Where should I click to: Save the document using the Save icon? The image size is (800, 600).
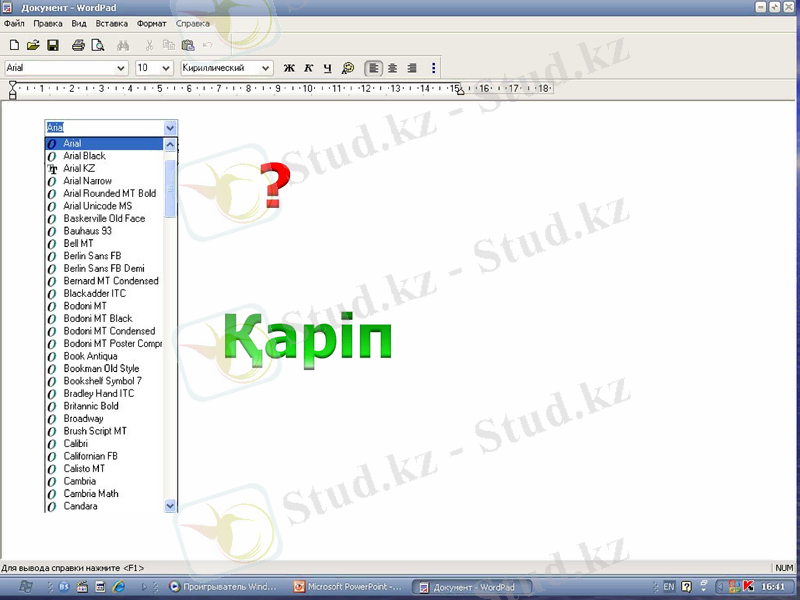[x=53, y=44]
